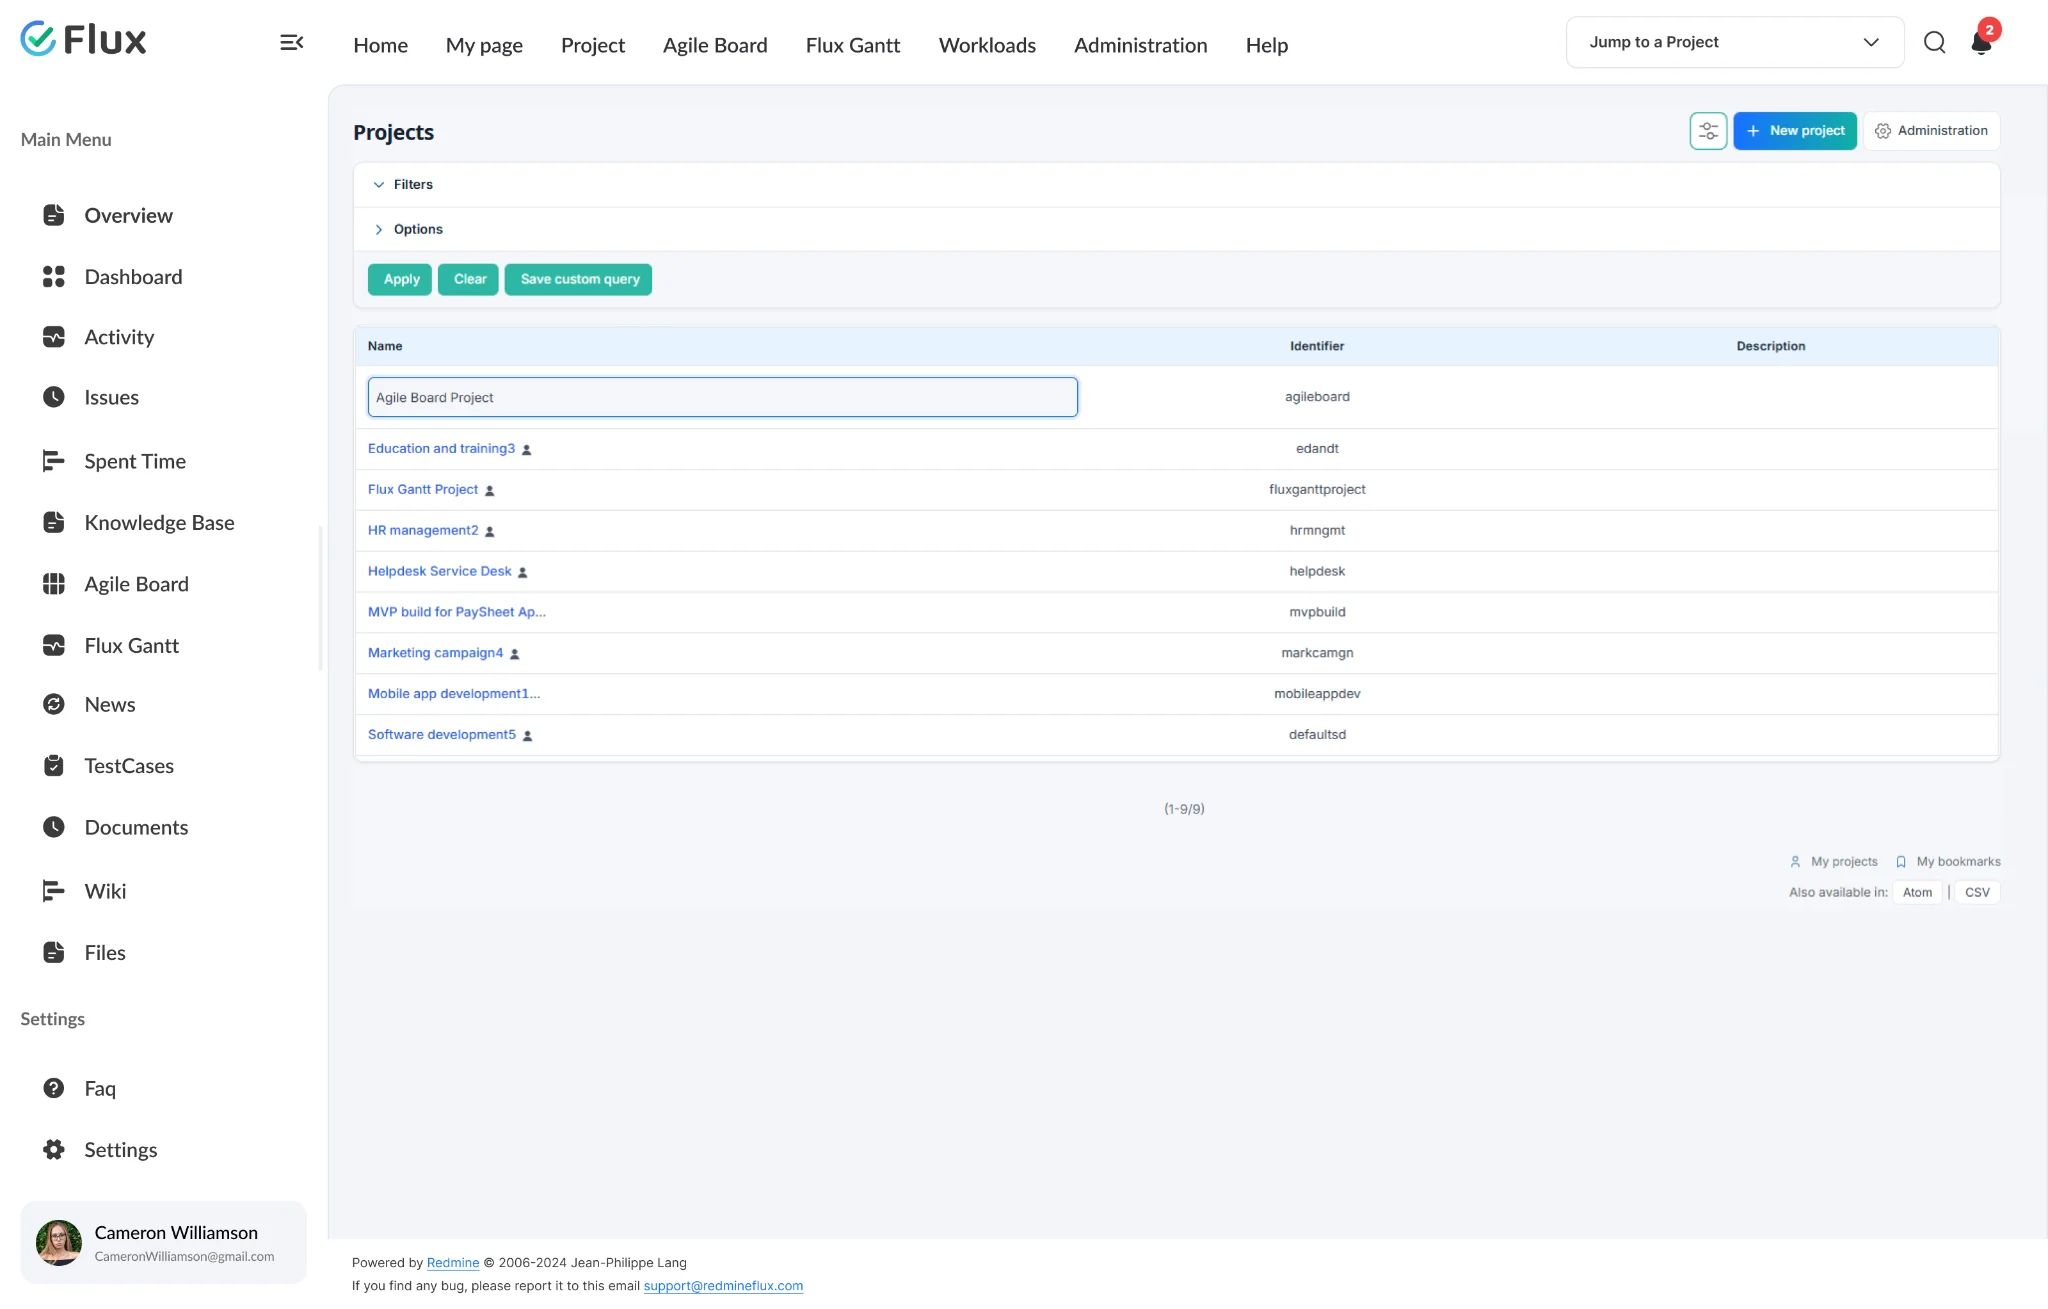This screenshot has width=2048, height=1309.
Task: Collapse the sidebar with the hamburger icon
Action: (x=291, y=42)
